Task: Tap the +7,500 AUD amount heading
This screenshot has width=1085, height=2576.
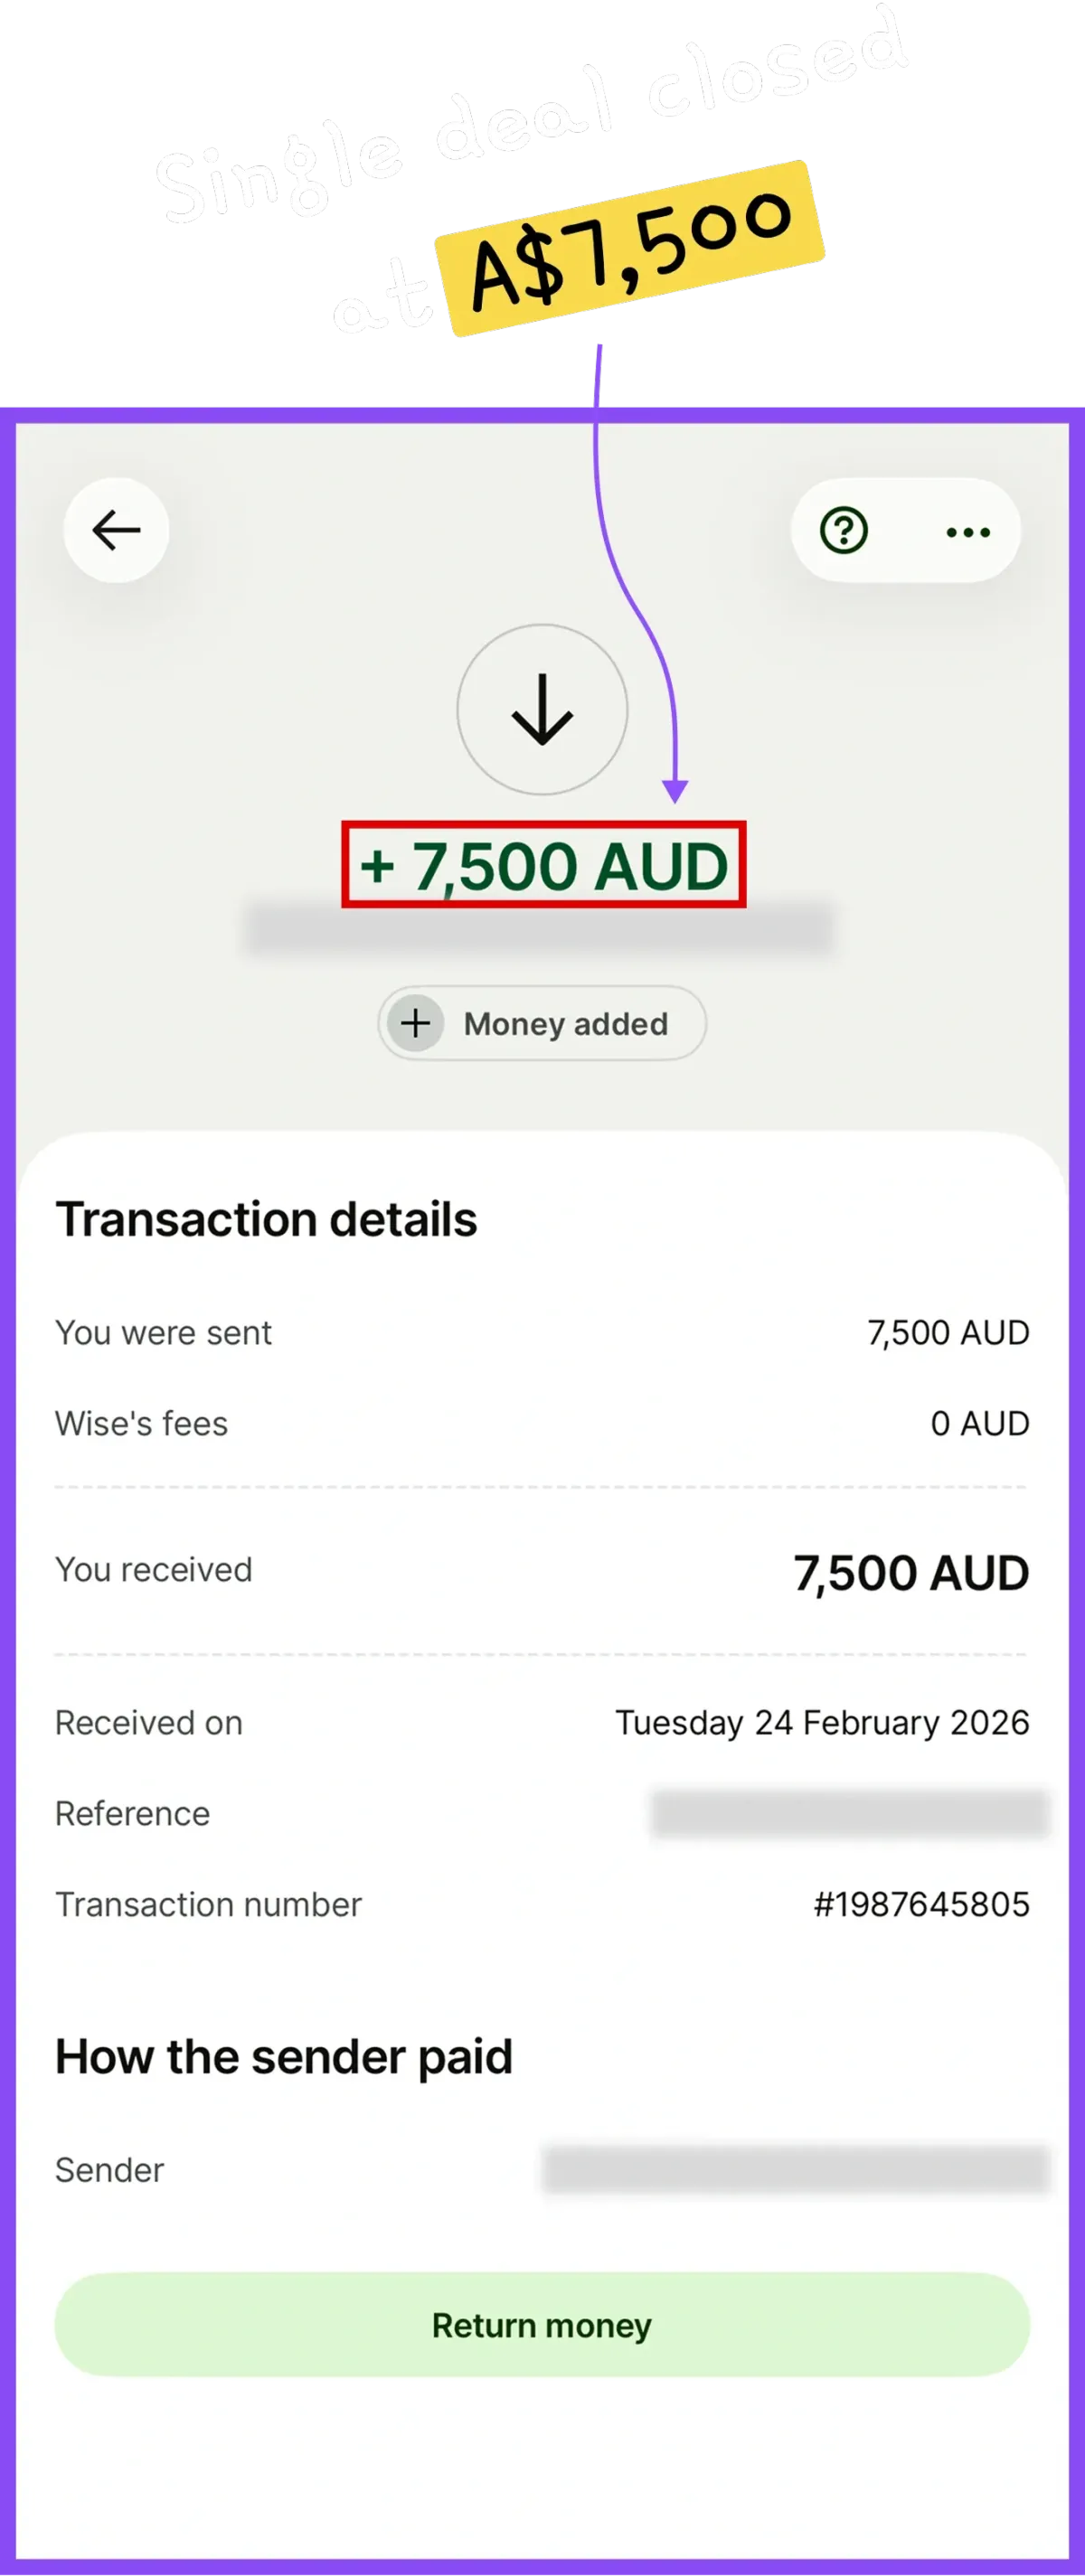Action: point(543,866)
